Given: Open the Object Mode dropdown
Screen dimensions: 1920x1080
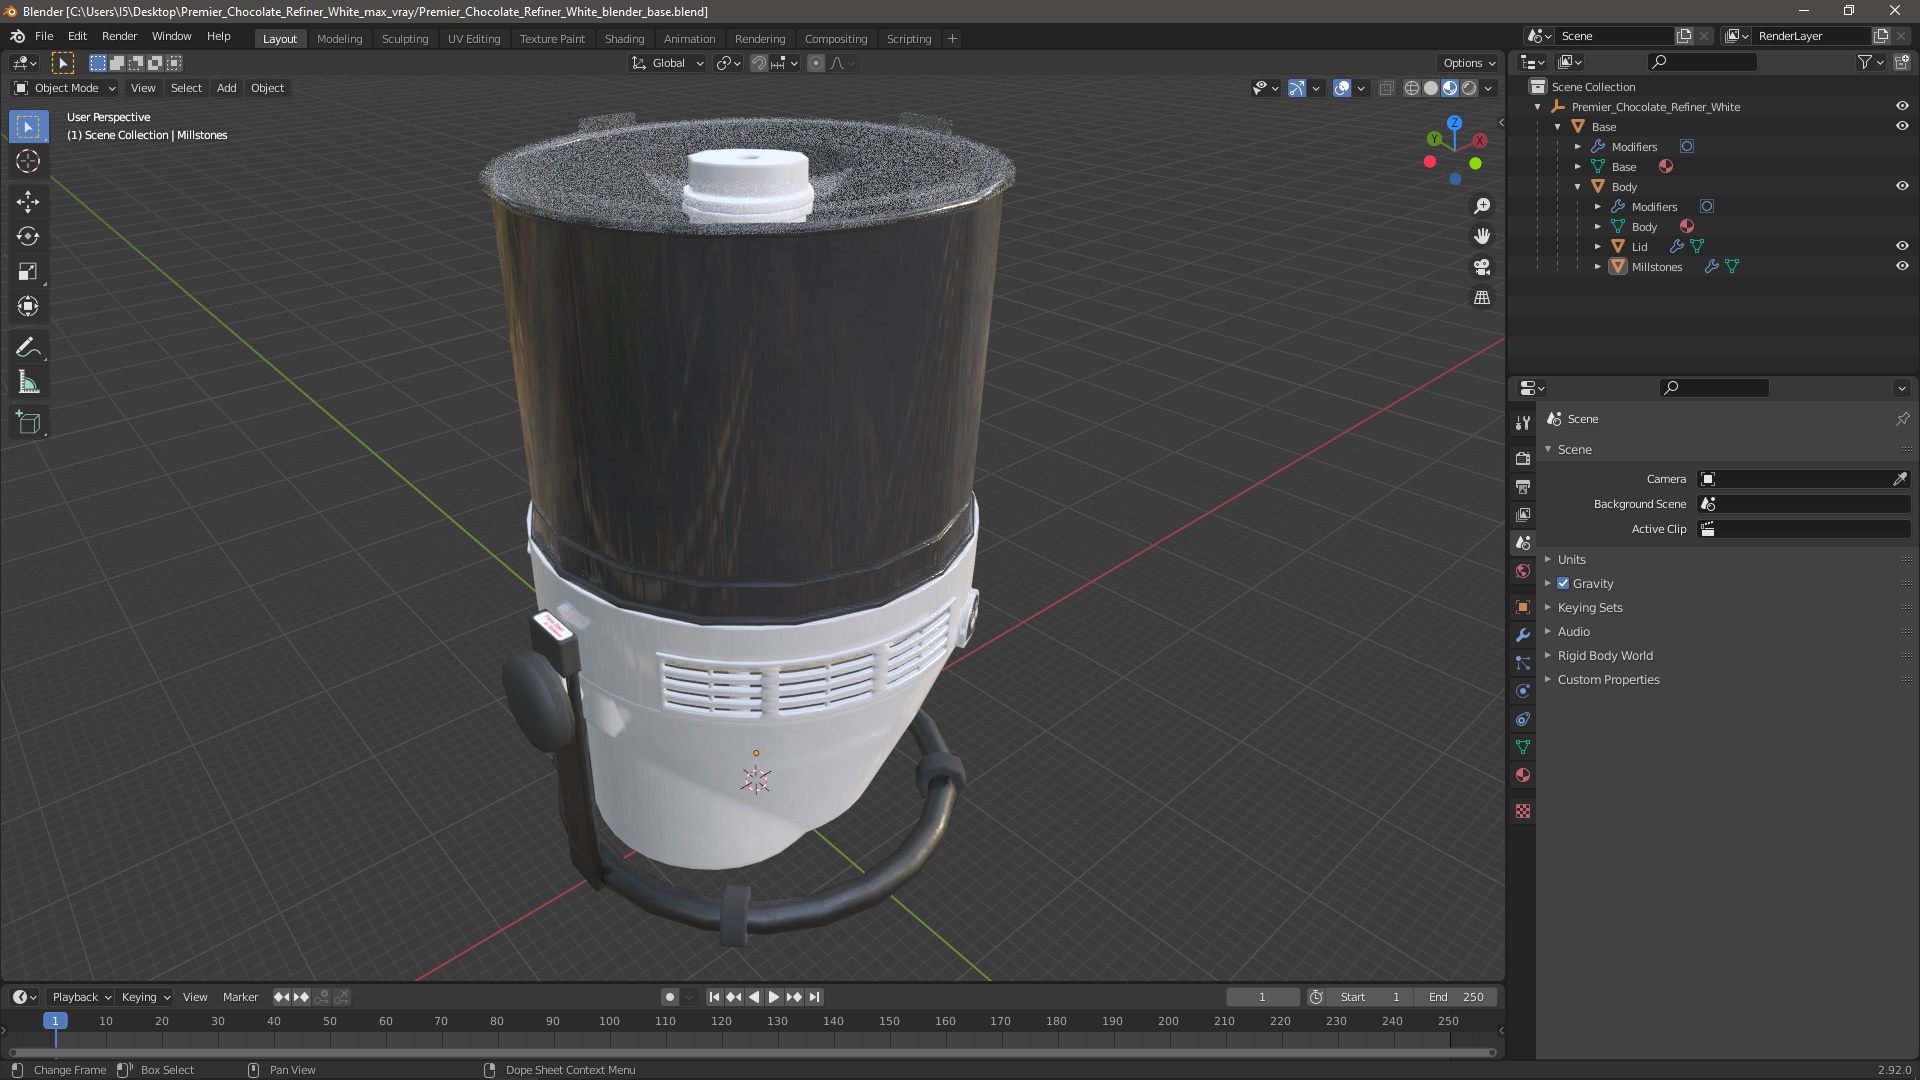Looking at the screenshot, I should coord(65,88).
